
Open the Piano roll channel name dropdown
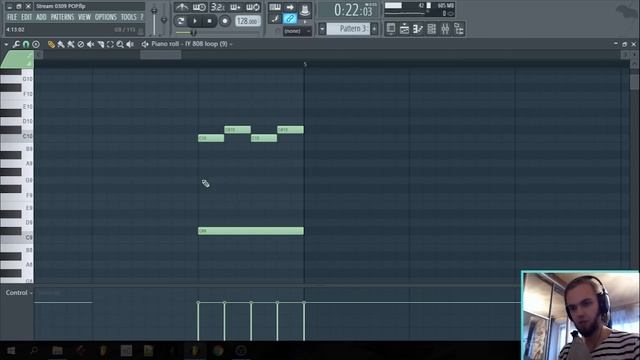[191, 44]
